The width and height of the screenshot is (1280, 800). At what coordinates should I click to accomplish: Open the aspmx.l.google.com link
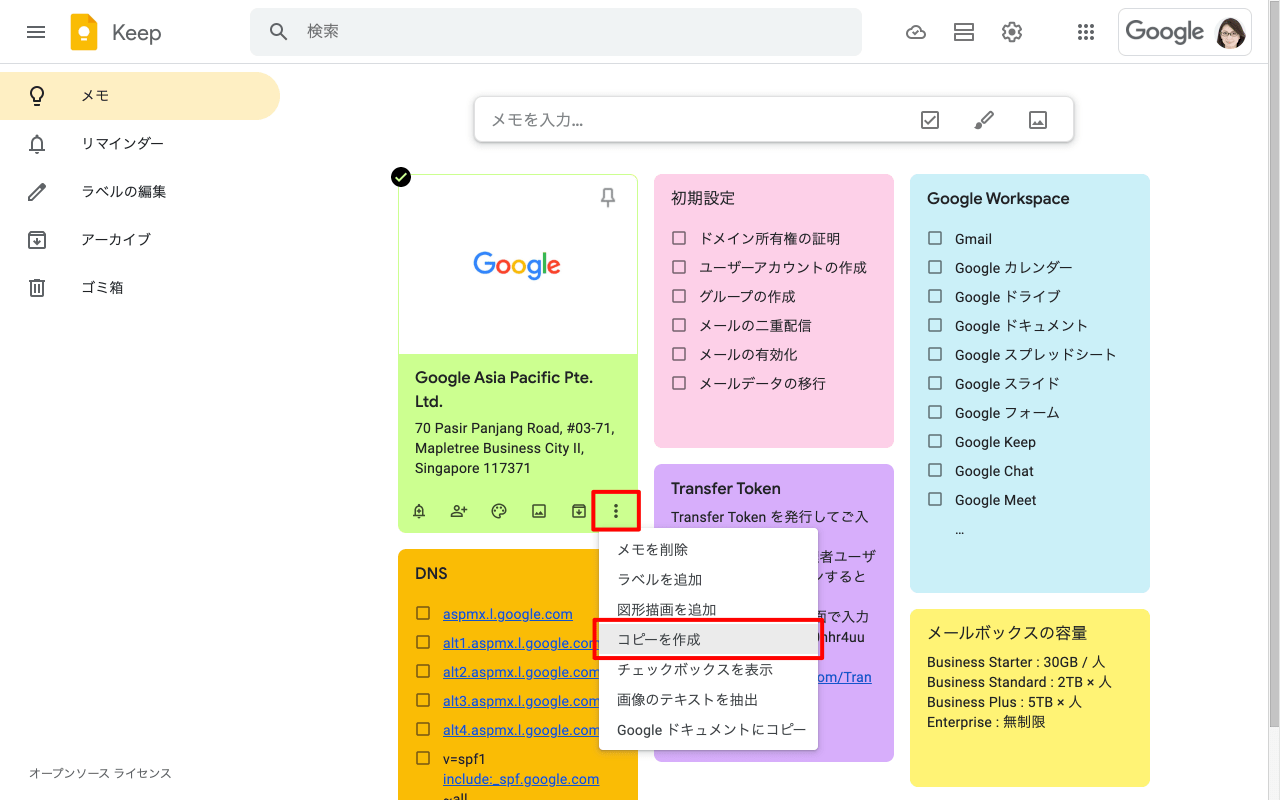pos(508,614)
